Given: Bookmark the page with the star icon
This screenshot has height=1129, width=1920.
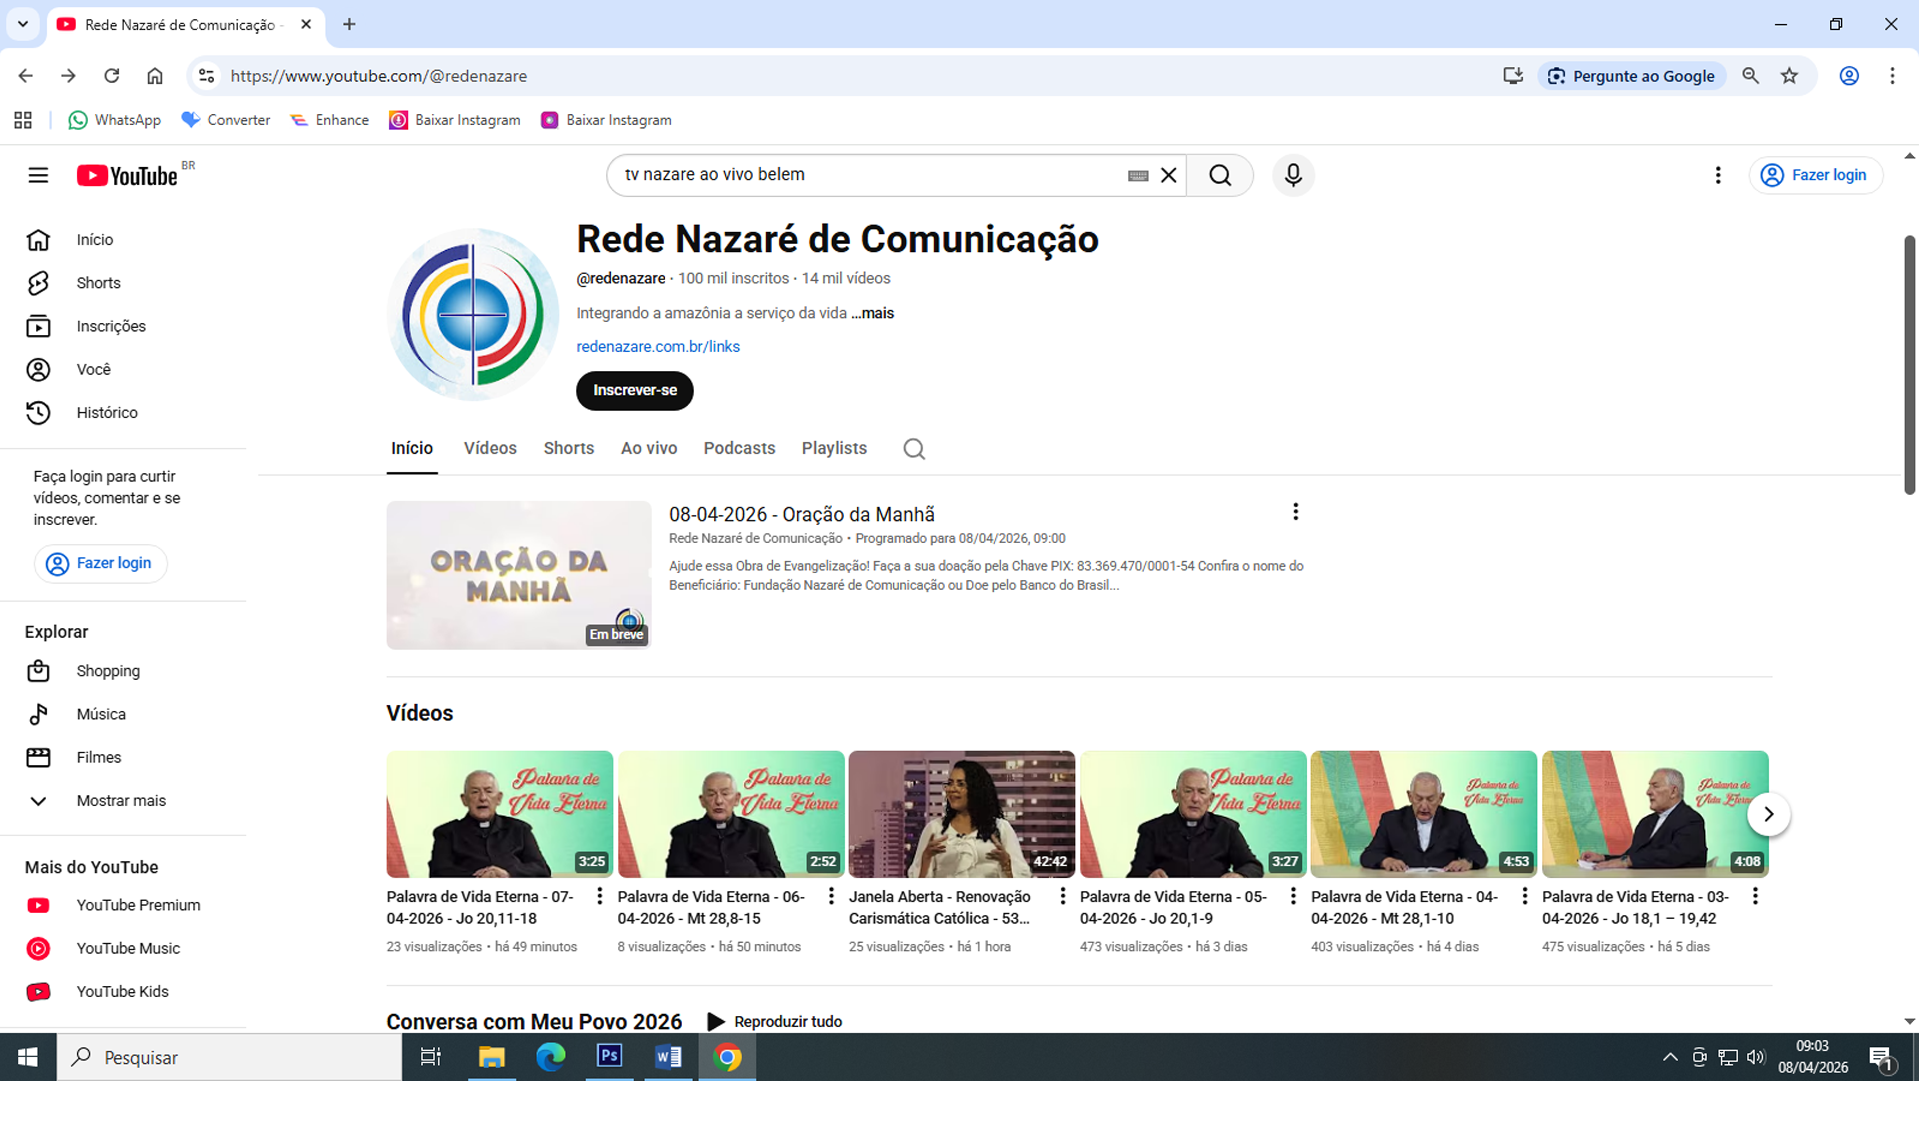Looking at the screenshot, I should [1789, 76].
